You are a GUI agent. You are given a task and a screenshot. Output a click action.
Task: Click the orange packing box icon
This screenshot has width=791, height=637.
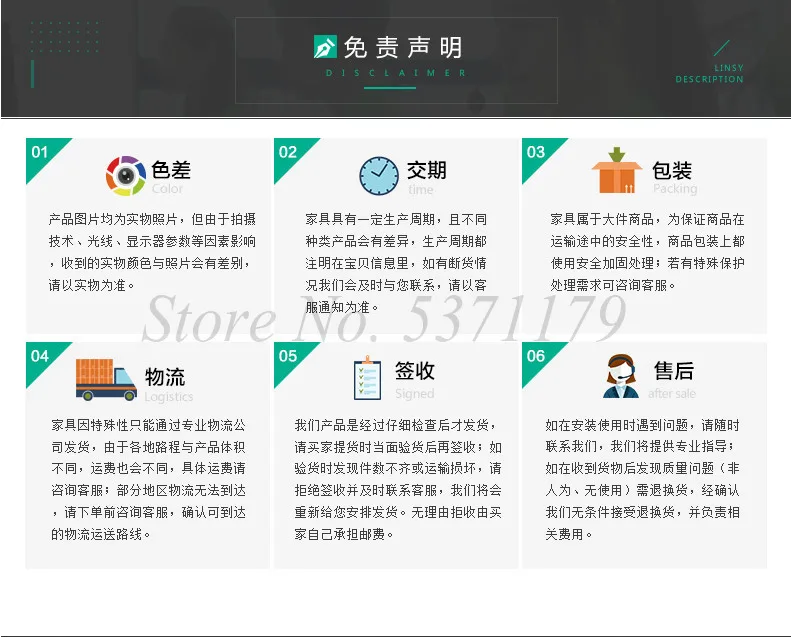point(616,170)
